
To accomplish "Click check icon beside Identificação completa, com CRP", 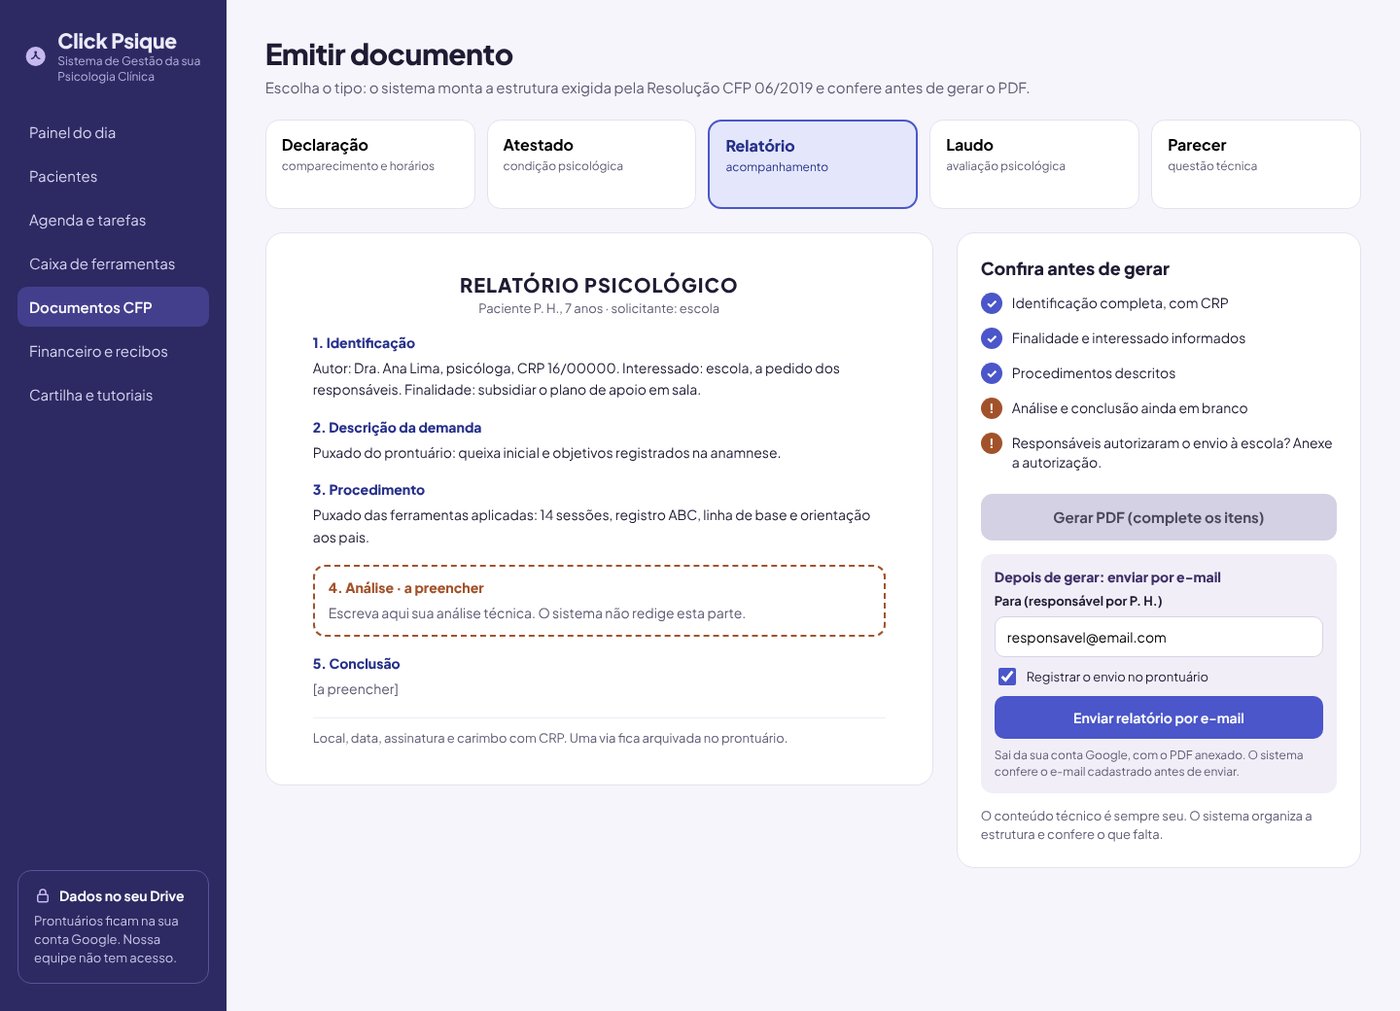I will 991,303.
